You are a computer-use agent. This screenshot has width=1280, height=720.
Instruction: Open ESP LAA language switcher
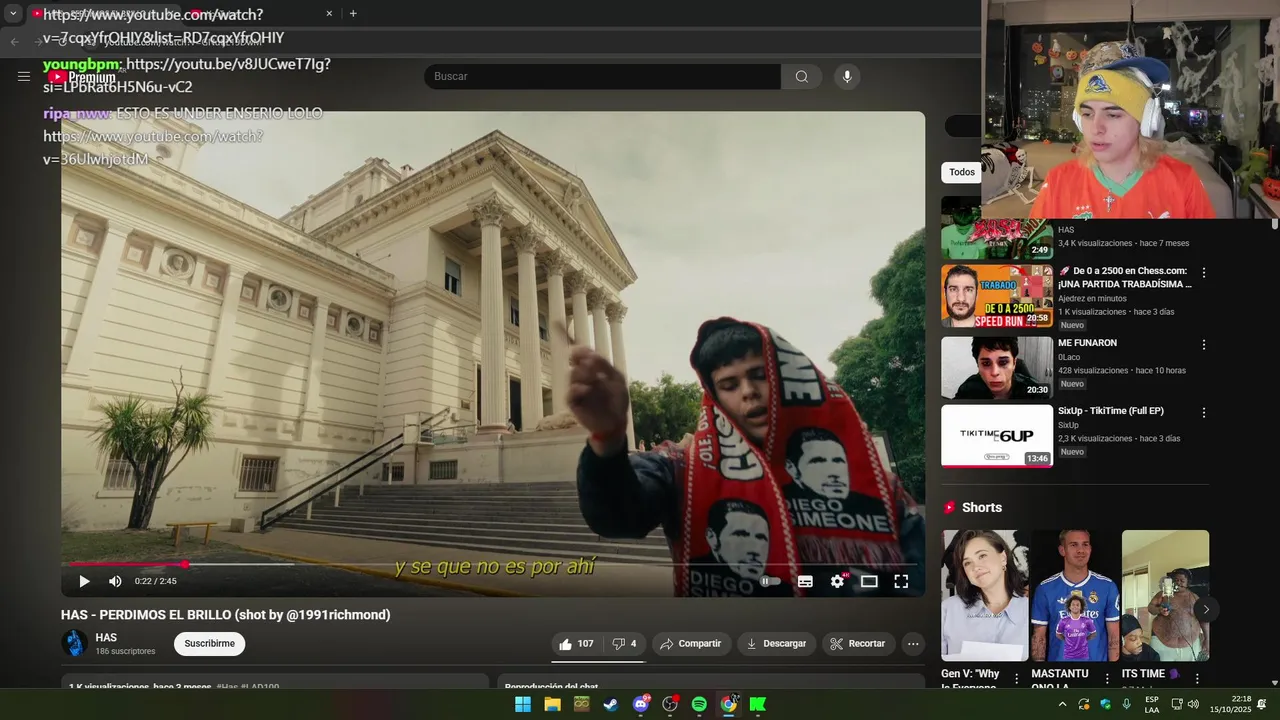coord(1152,704)
